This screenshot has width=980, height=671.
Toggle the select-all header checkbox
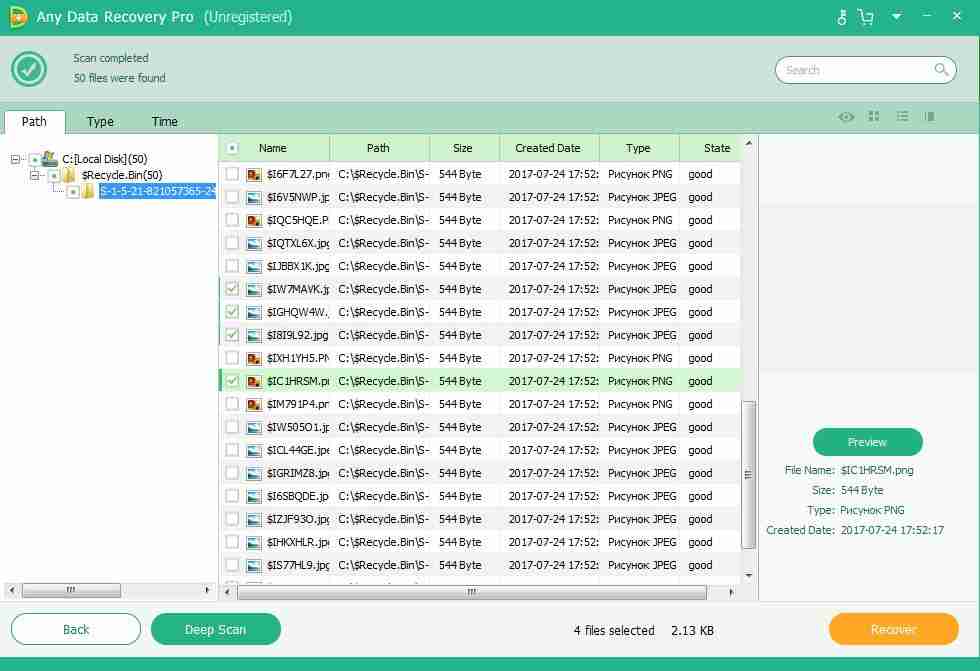tap(232, 148)
